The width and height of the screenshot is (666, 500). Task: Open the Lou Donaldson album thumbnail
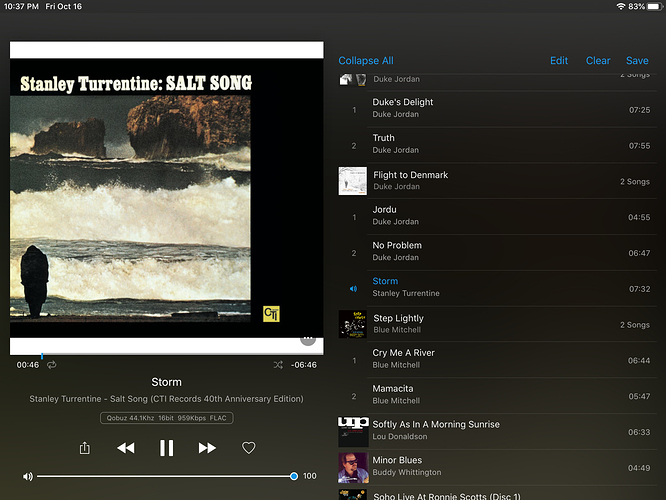[353, 432]
